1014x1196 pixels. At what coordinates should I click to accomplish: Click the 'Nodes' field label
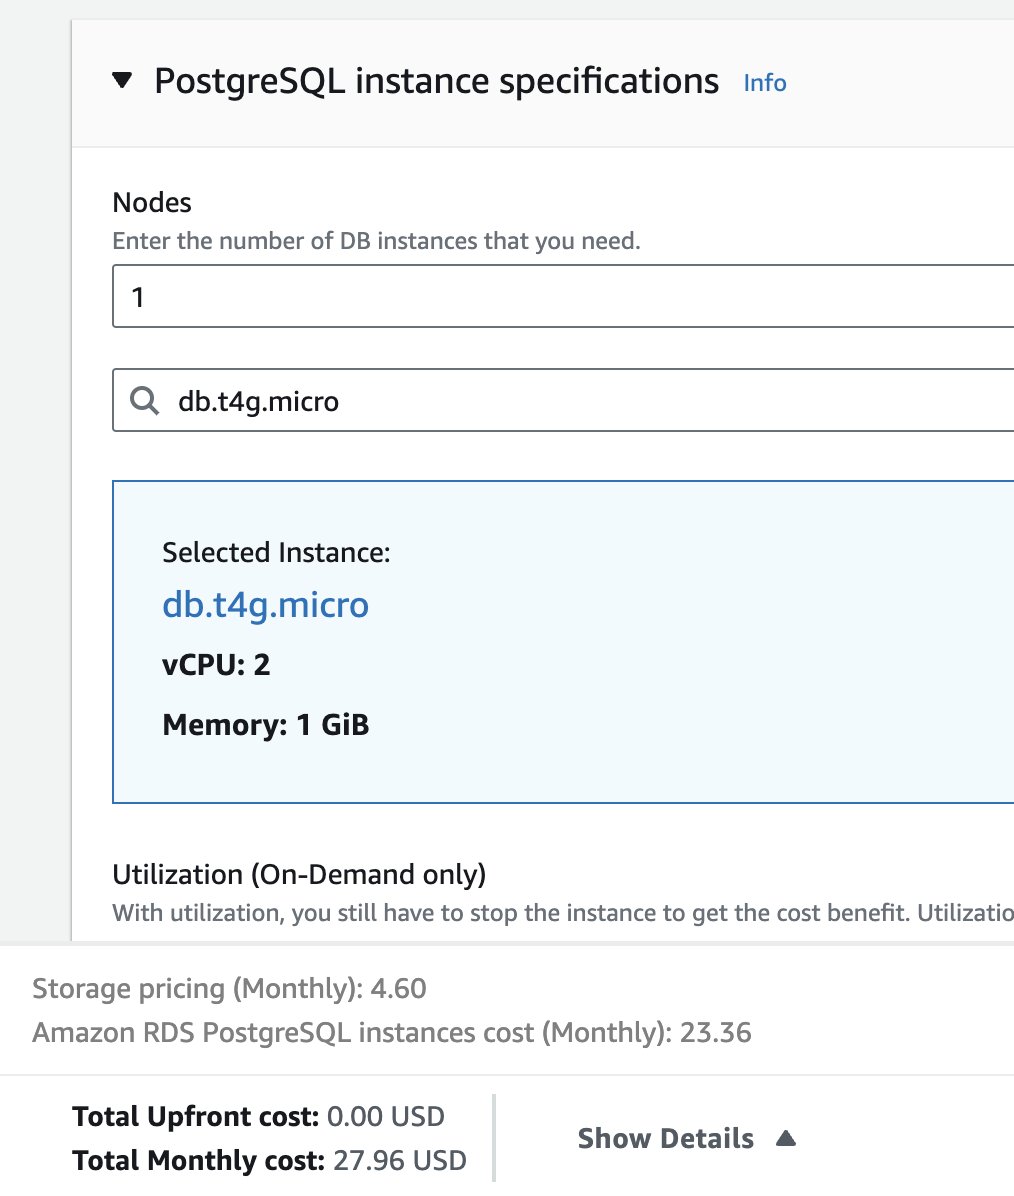(152, 202)
